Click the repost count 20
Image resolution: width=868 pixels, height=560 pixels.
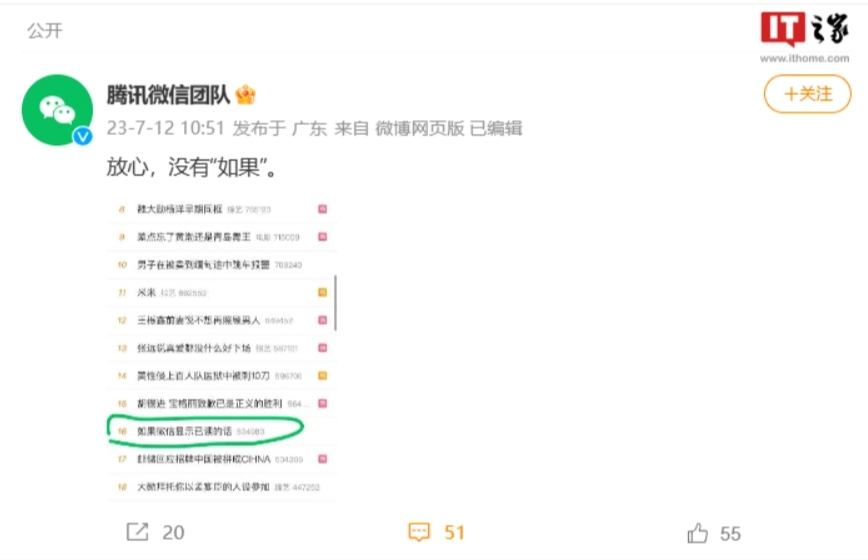173,532
